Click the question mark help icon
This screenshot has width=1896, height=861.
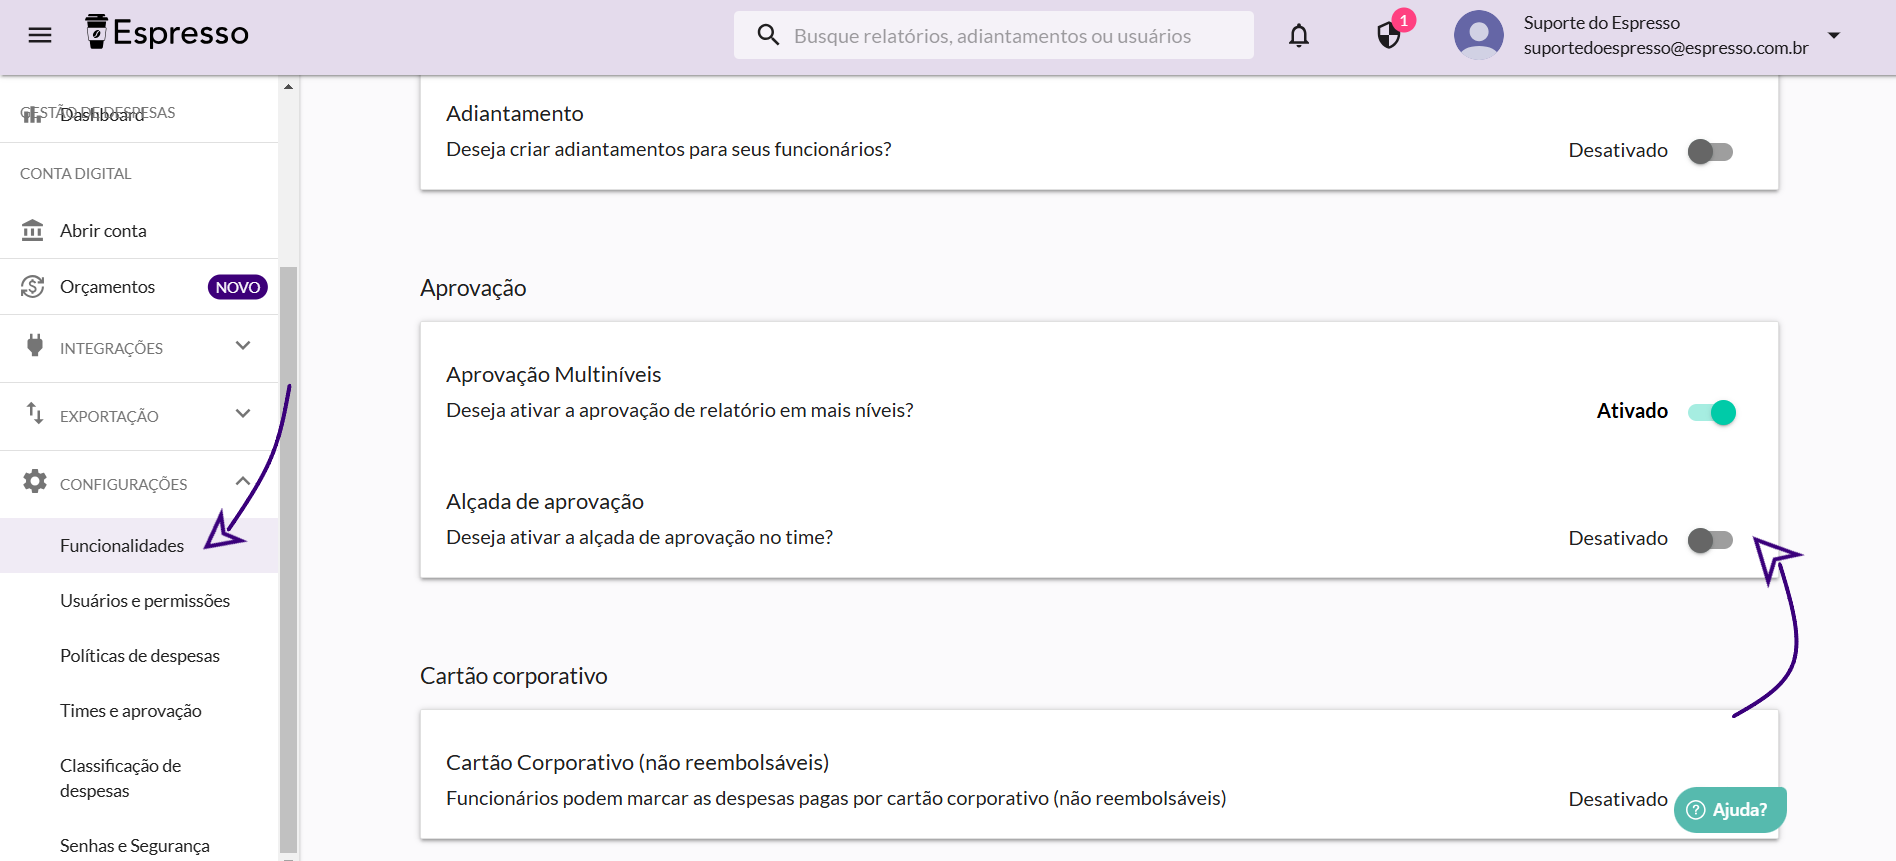click(1696, 810)
